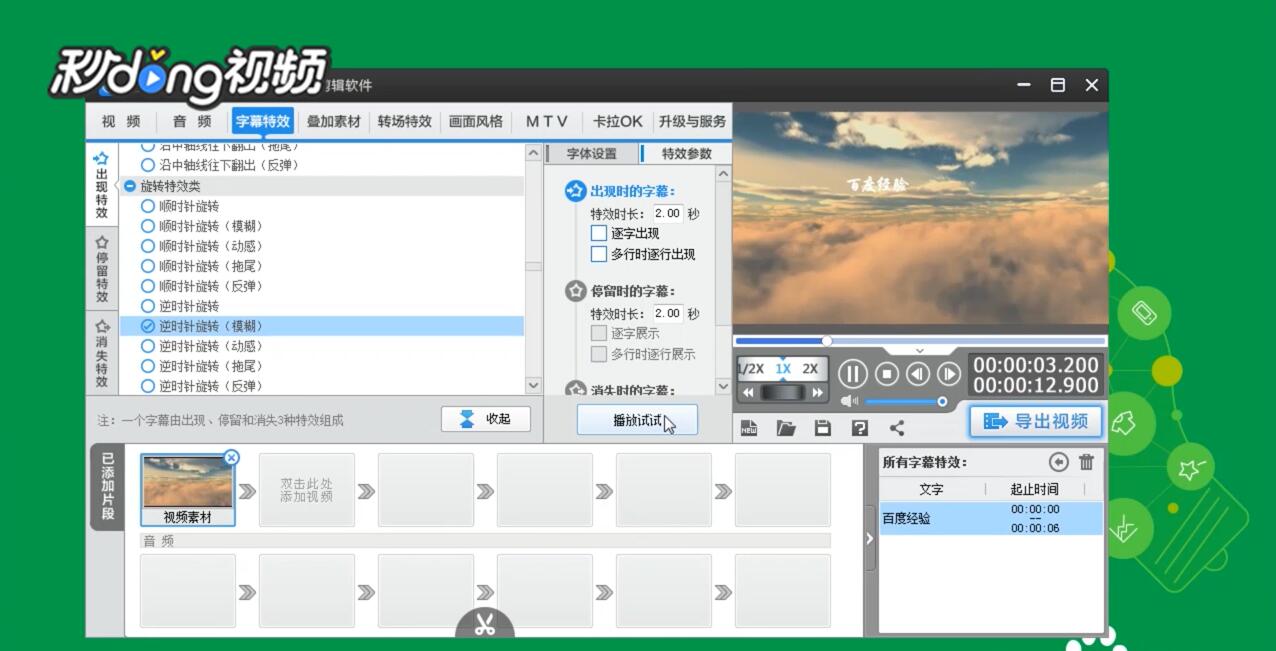The height and width of the screenshot is (651, 1276).
Task: Collapse the 旋转特效类 effect category
Action: click(x=130, y=186)
